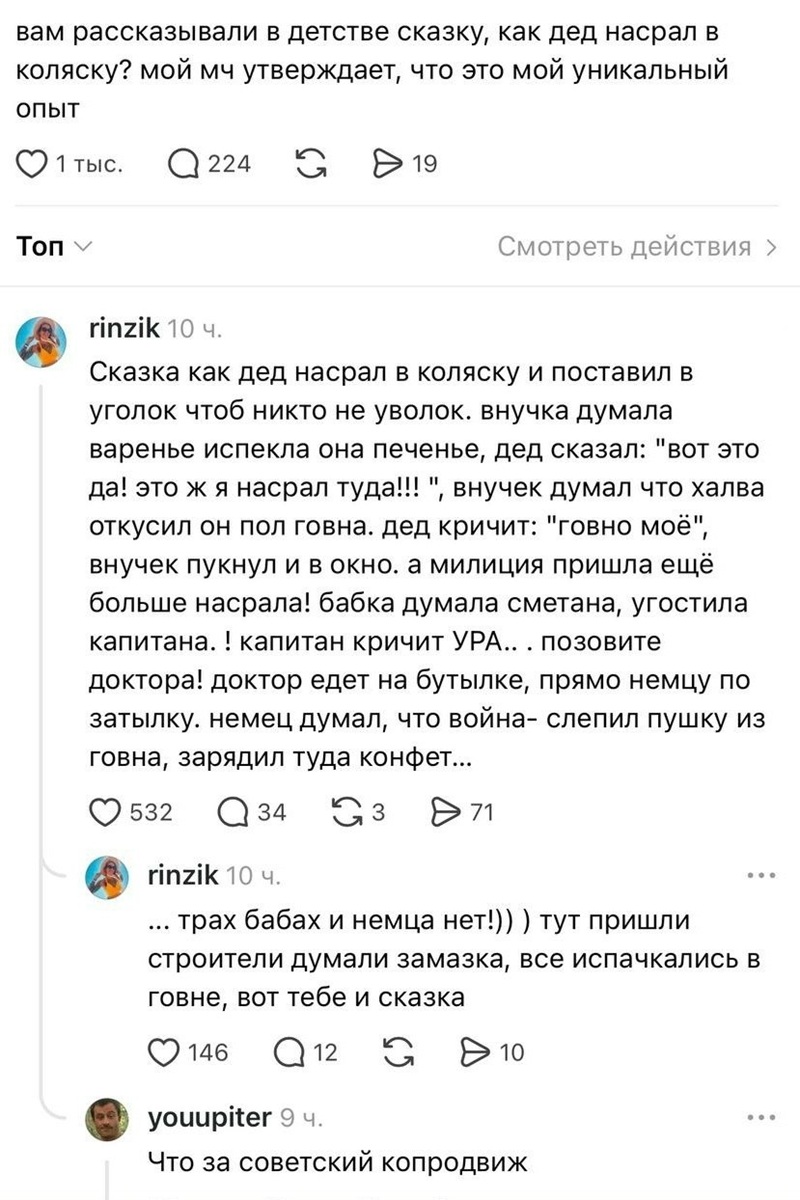The image size is (800, 1200).
Task: Open rinzik's profile from the first comment username
Action: coord(125,328)
